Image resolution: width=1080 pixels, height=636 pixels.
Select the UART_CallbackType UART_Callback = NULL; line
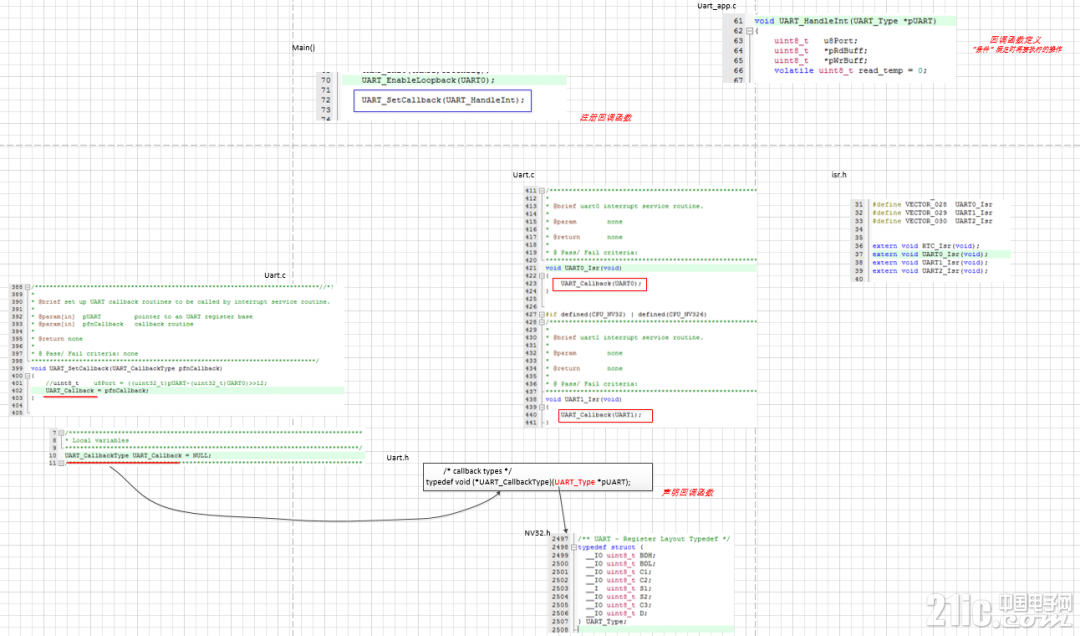click(138, 455)
